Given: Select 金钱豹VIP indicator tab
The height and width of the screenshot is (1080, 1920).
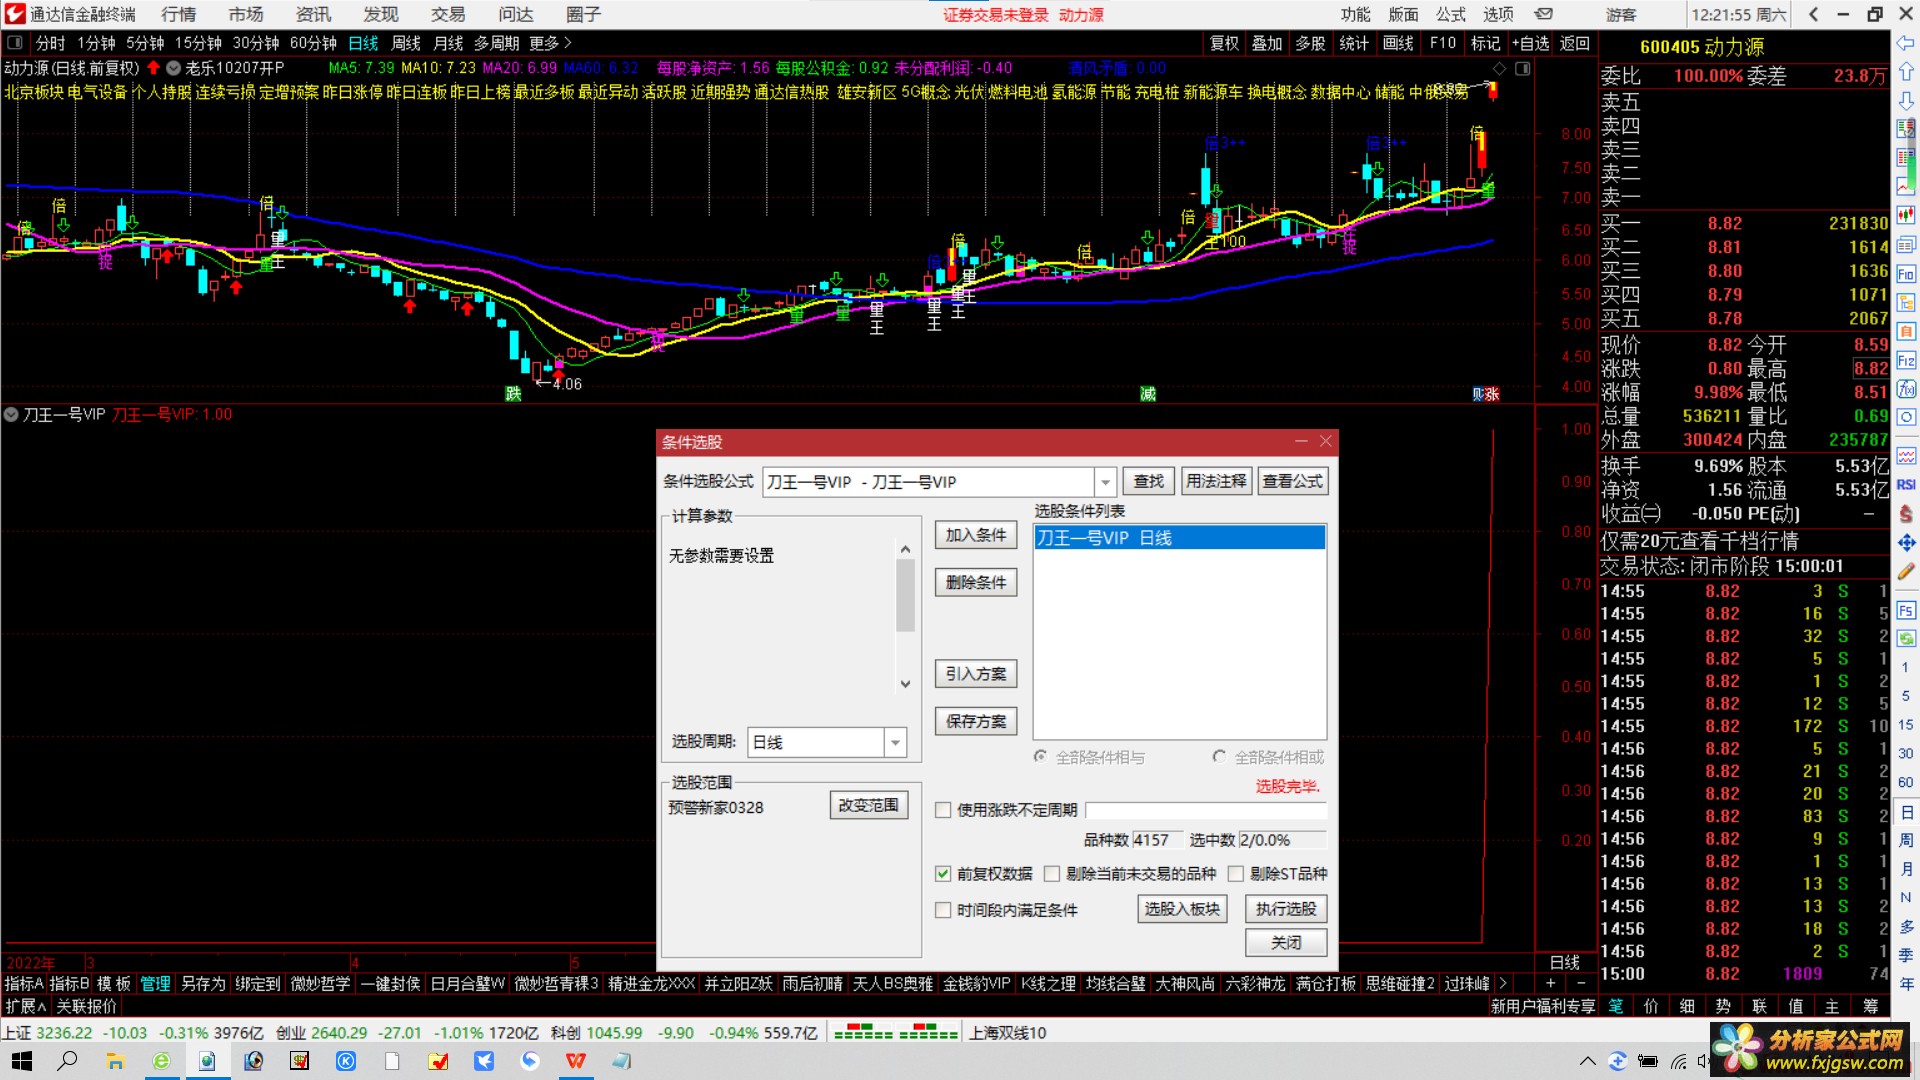Looking at the screenshot, I should [x=977, y=984].
